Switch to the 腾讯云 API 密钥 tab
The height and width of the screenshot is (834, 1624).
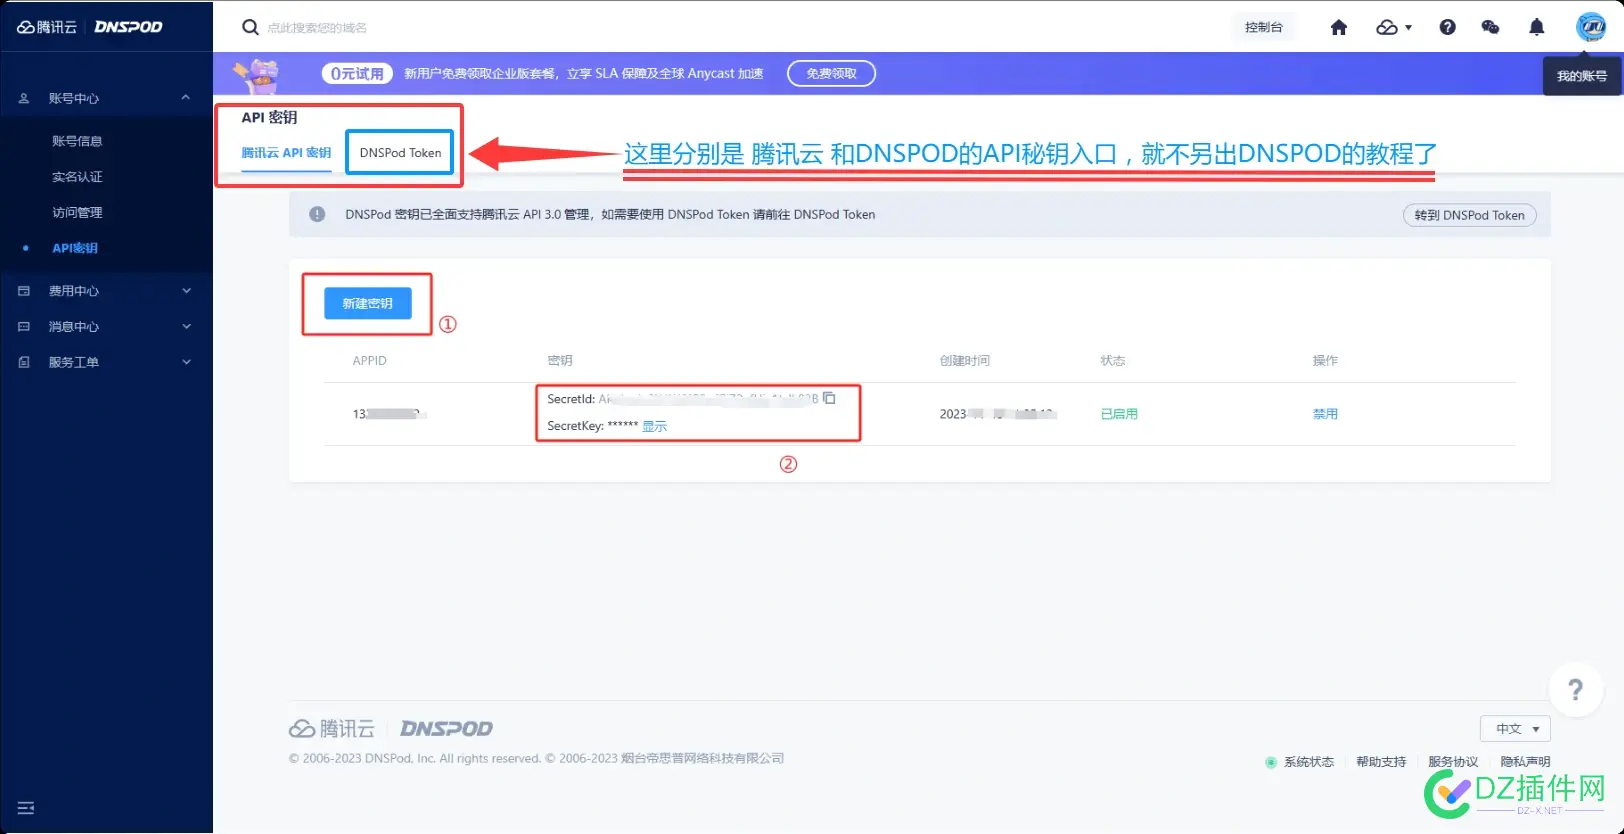pyautogui.click(x=286, y=153)
